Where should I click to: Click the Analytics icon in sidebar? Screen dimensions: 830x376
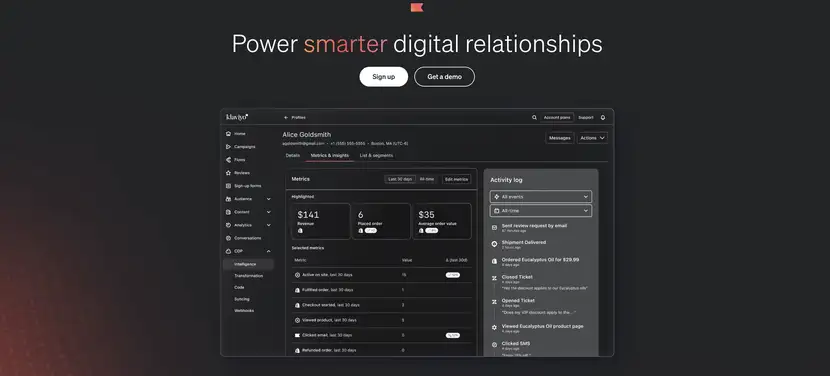(x=228, y=225)
